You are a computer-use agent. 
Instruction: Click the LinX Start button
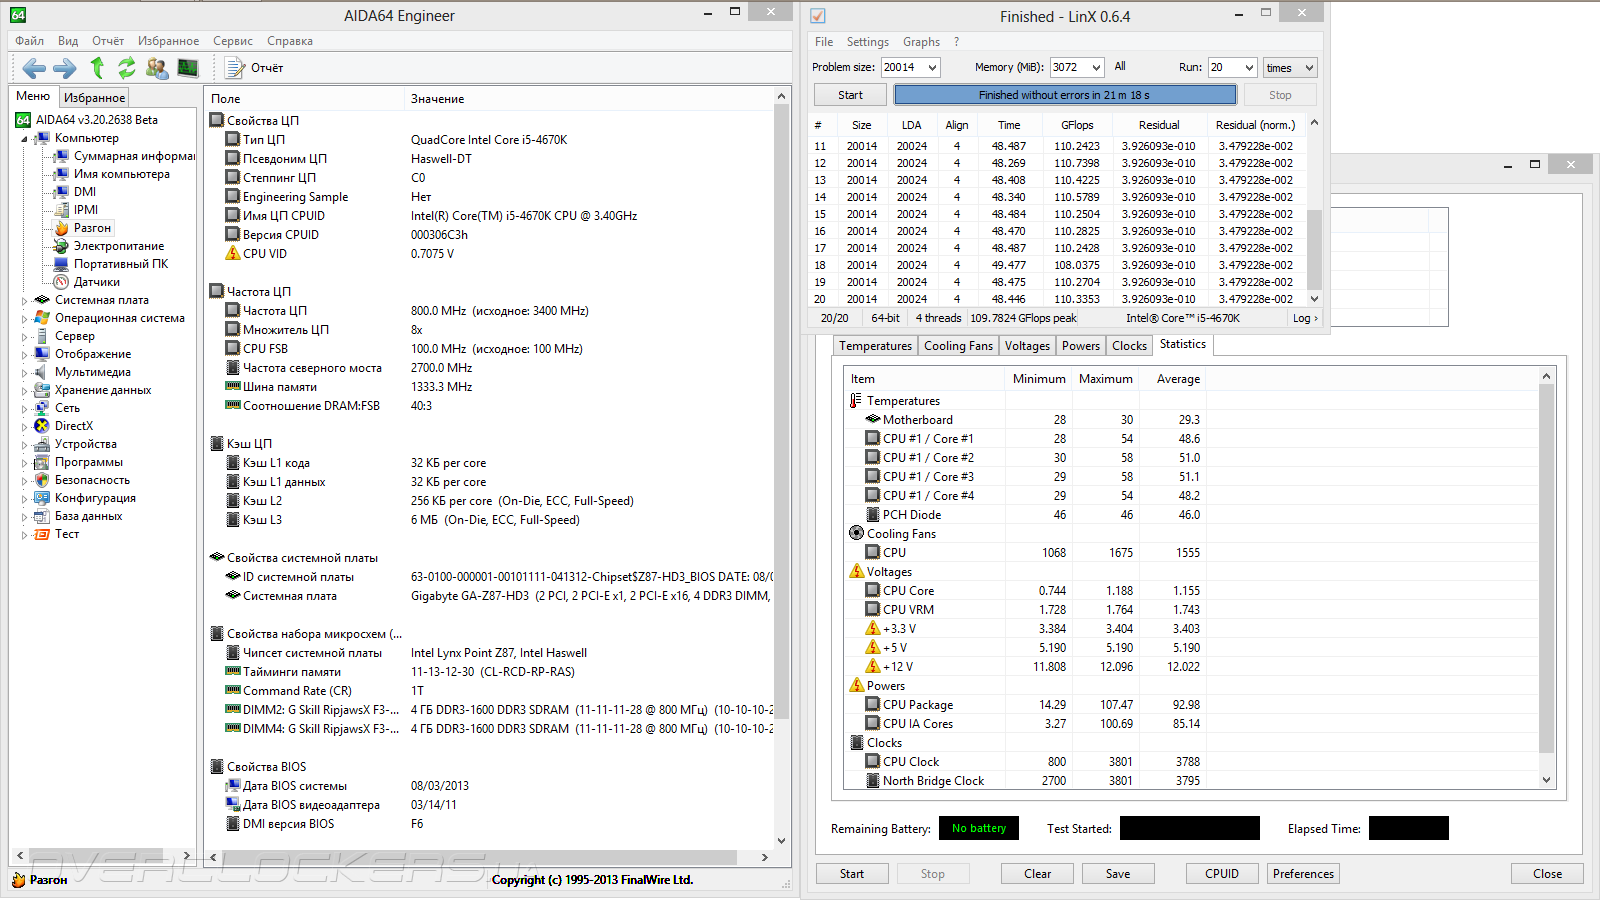(850, 95)
